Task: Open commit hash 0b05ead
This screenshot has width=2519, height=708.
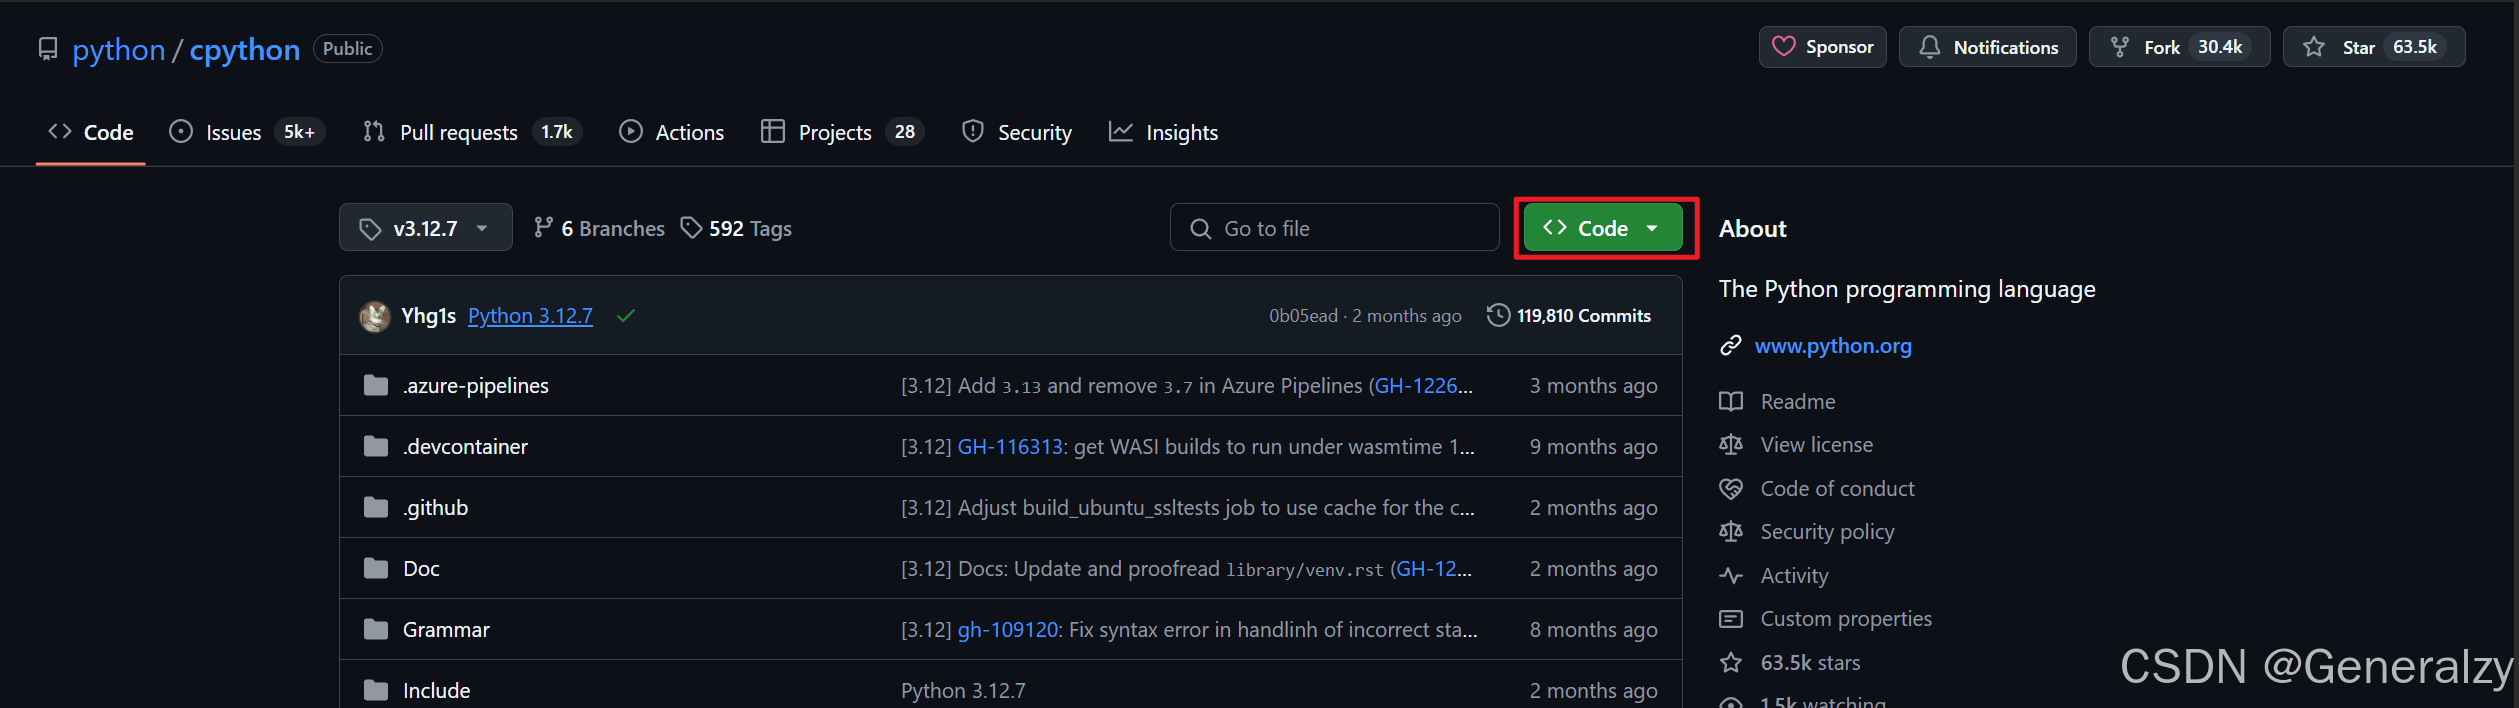Action: coord(1303,316)
